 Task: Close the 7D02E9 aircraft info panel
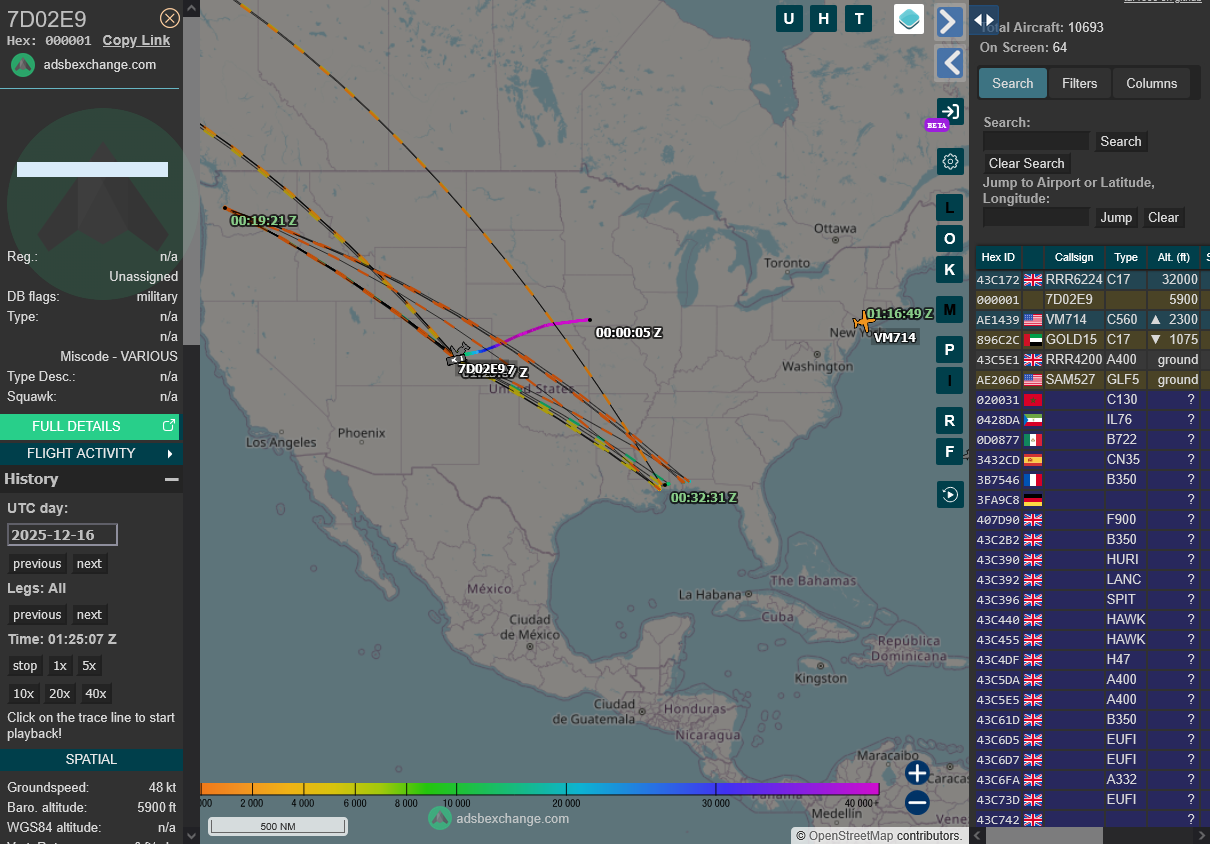pyautogui.click(x=170, y=18)
